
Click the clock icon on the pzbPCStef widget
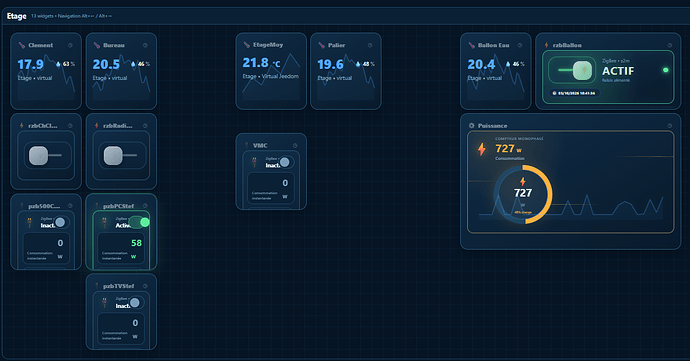pos(145,206)
